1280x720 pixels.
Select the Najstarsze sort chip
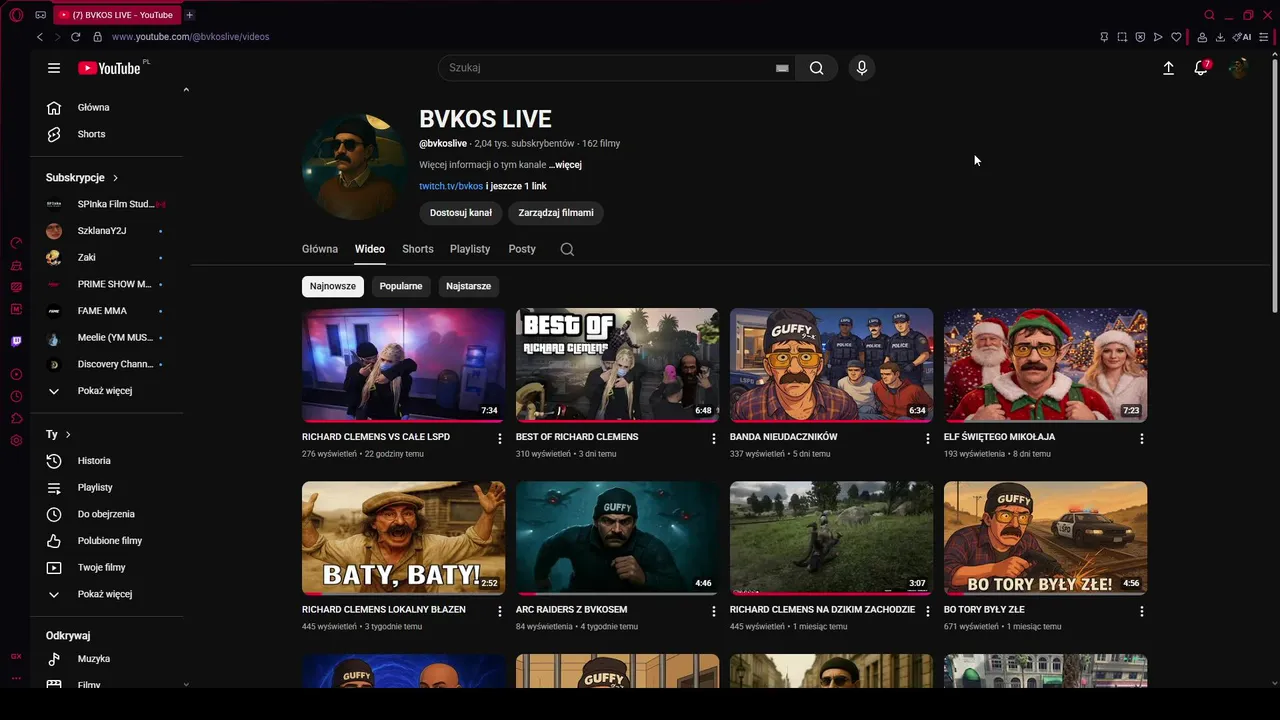[468, 286]
